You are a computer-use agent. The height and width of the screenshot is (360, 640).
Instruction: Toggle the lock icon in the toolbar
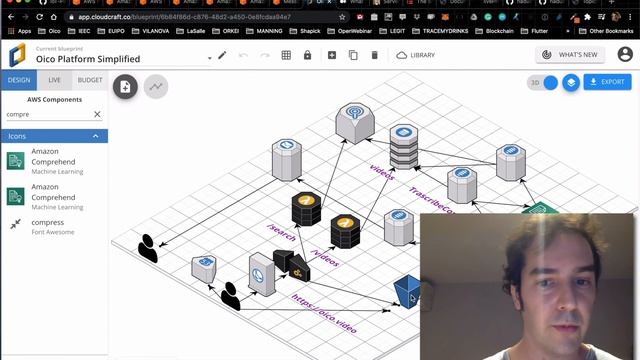pyautogui.click(x=307, y=55)
